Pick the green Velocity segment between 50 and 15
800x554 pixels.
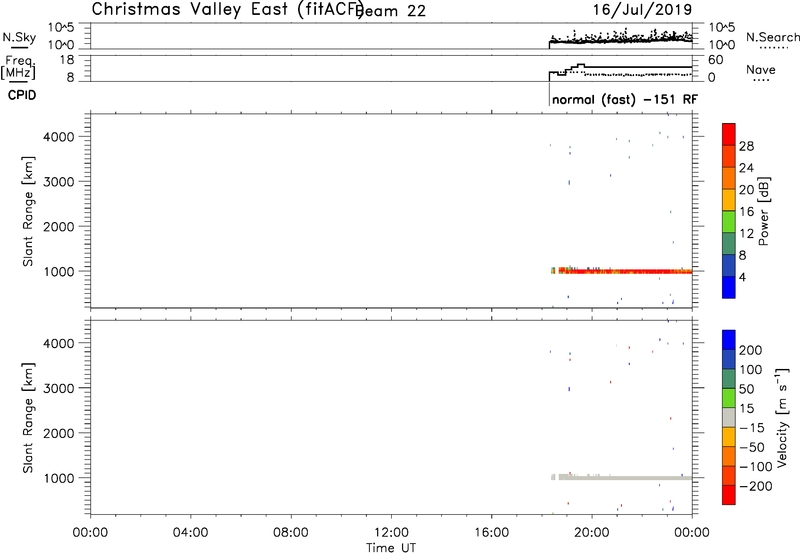coord(729,398)
